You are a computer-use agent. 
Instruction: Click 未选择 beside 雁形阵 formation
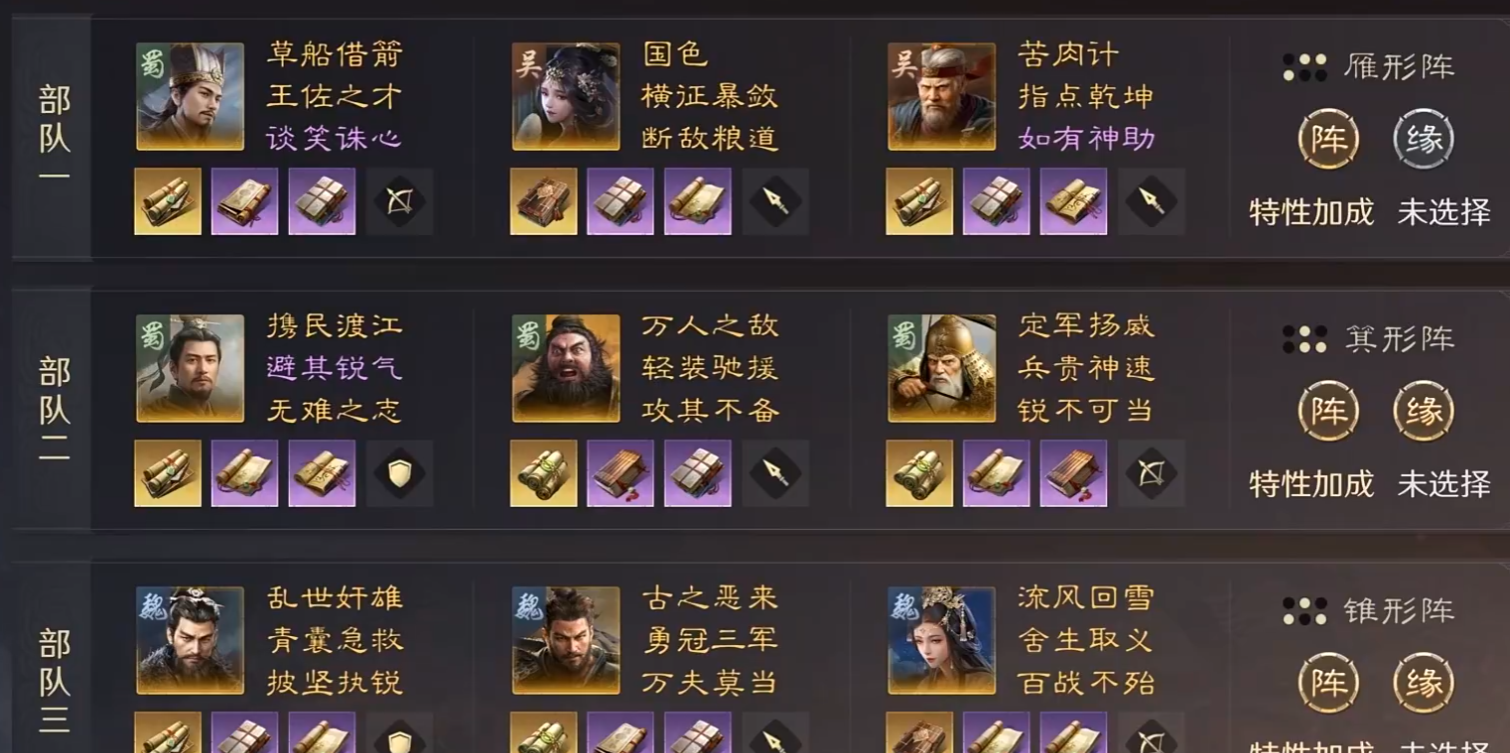1444,212
